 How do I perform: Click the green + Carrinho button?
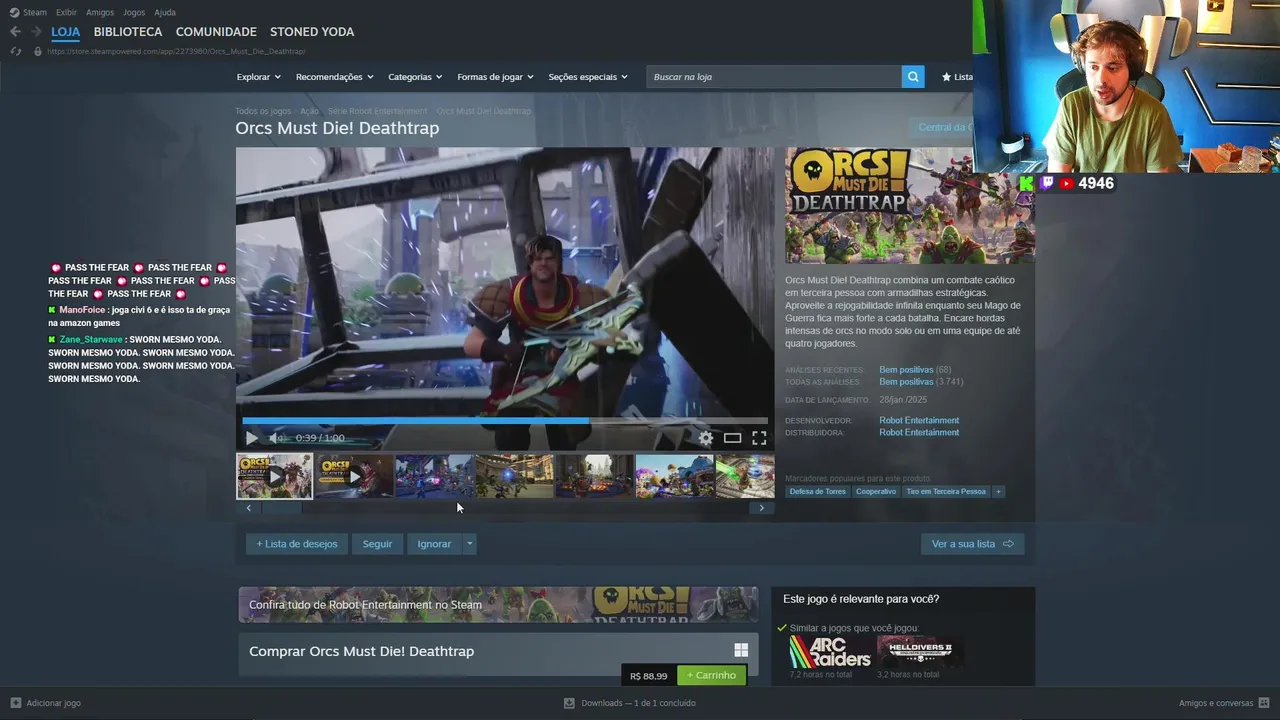[711, 675]
